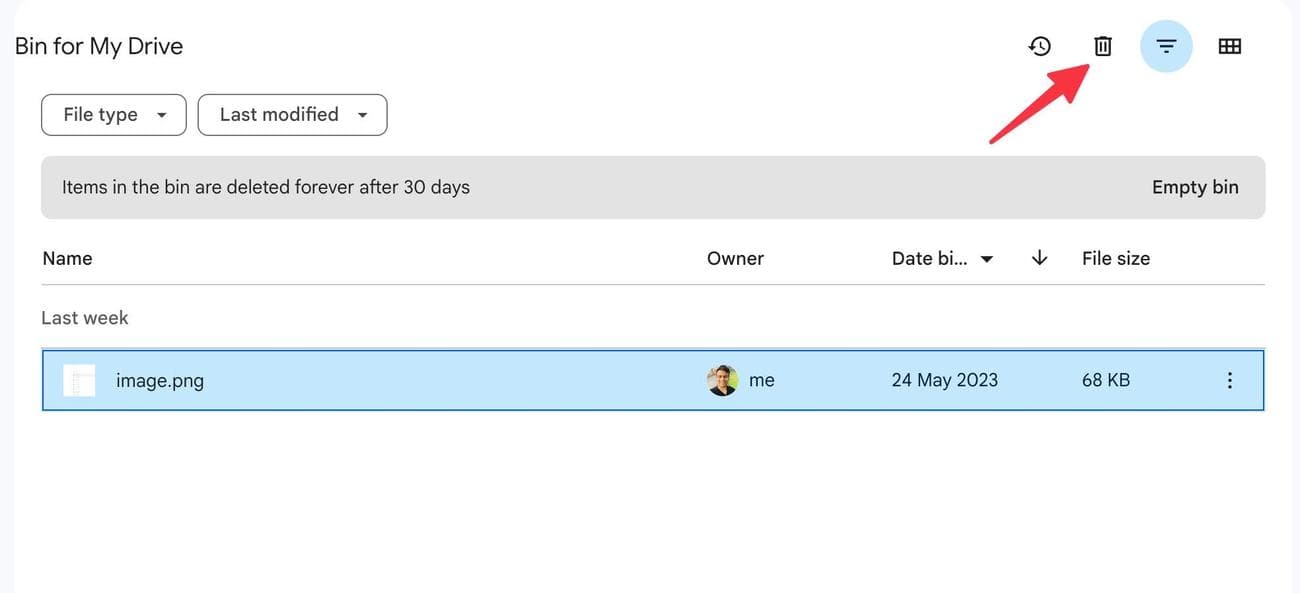Open the filter options icon
Image resolution: width=1300 pixels, height=593 pixels.
click(x=1166, y=45)
